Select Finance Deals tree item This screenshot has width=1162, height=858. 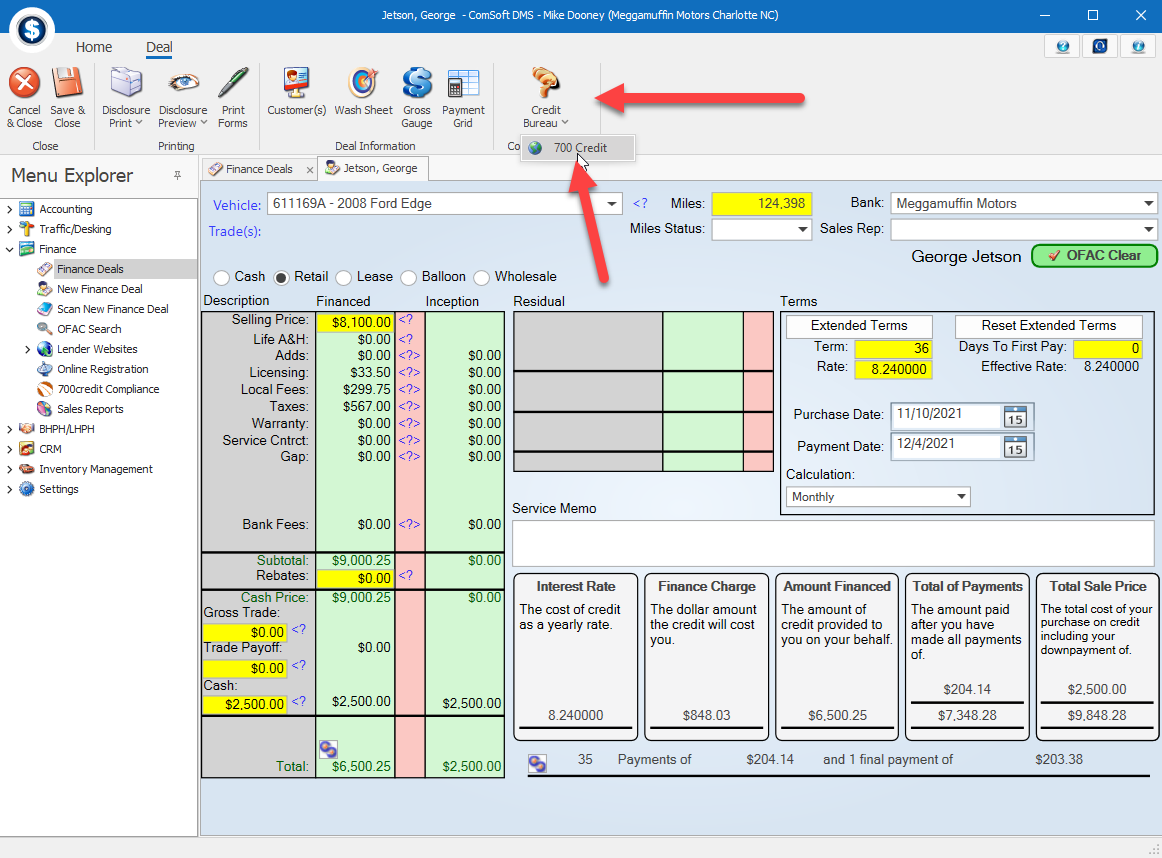click(90, 269)
